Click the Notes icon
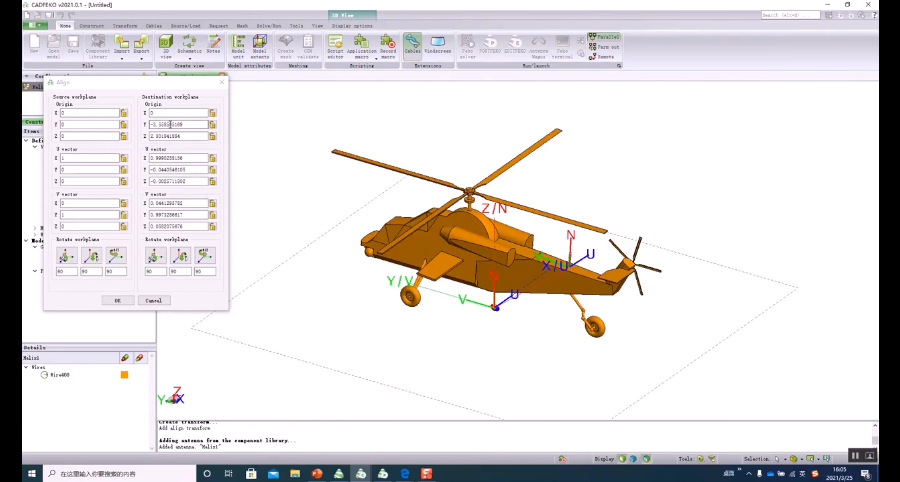This screenshot has width=900, height=482. click(x=214, y=46)
